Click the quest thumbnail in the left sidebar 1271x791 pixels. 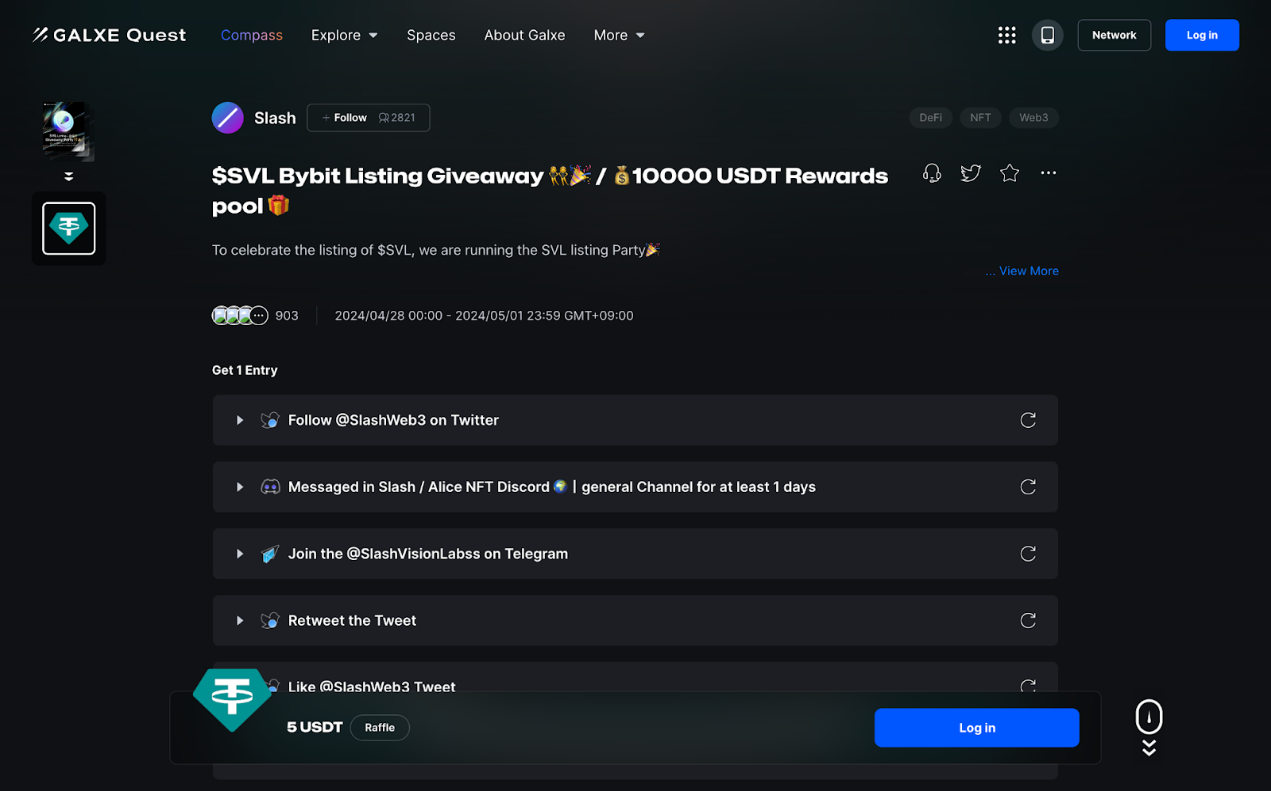[68, 130]
